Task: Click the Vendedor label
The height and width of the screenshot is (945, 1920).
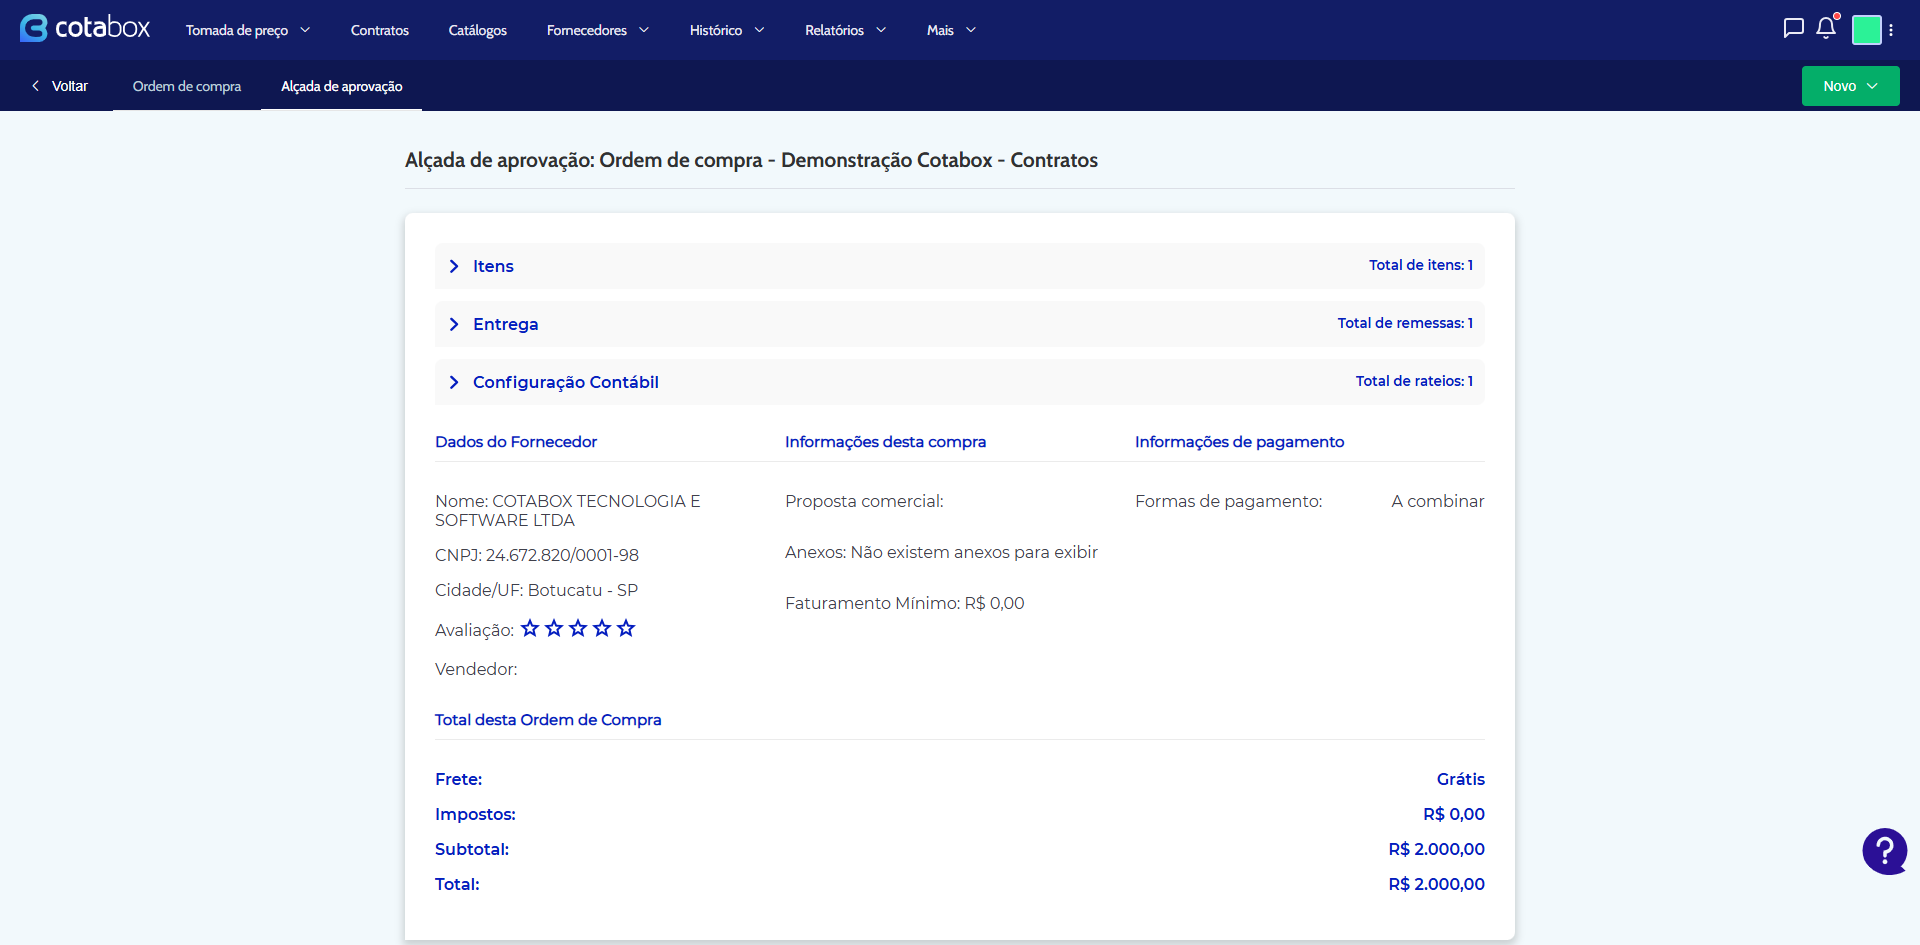Action: pos(476,669)
